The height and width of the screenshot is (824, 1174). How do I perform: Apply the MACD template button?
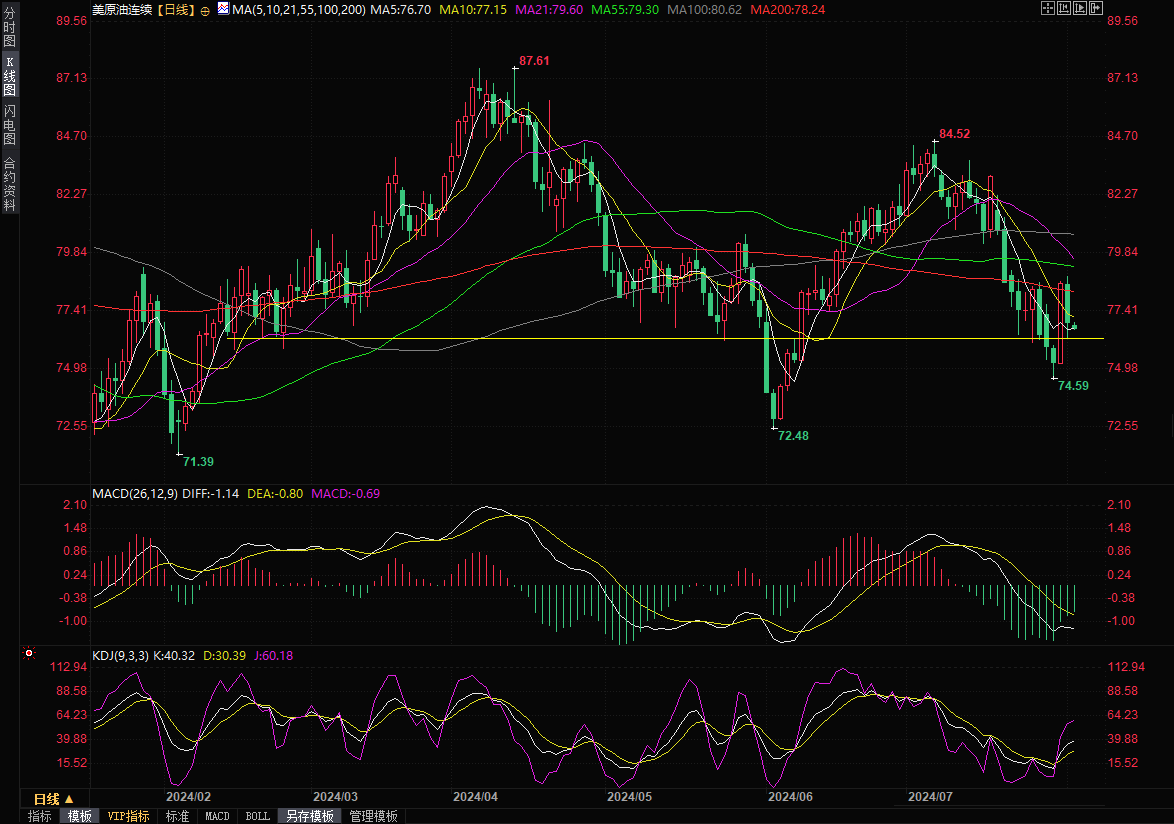(x=217, y=816)
